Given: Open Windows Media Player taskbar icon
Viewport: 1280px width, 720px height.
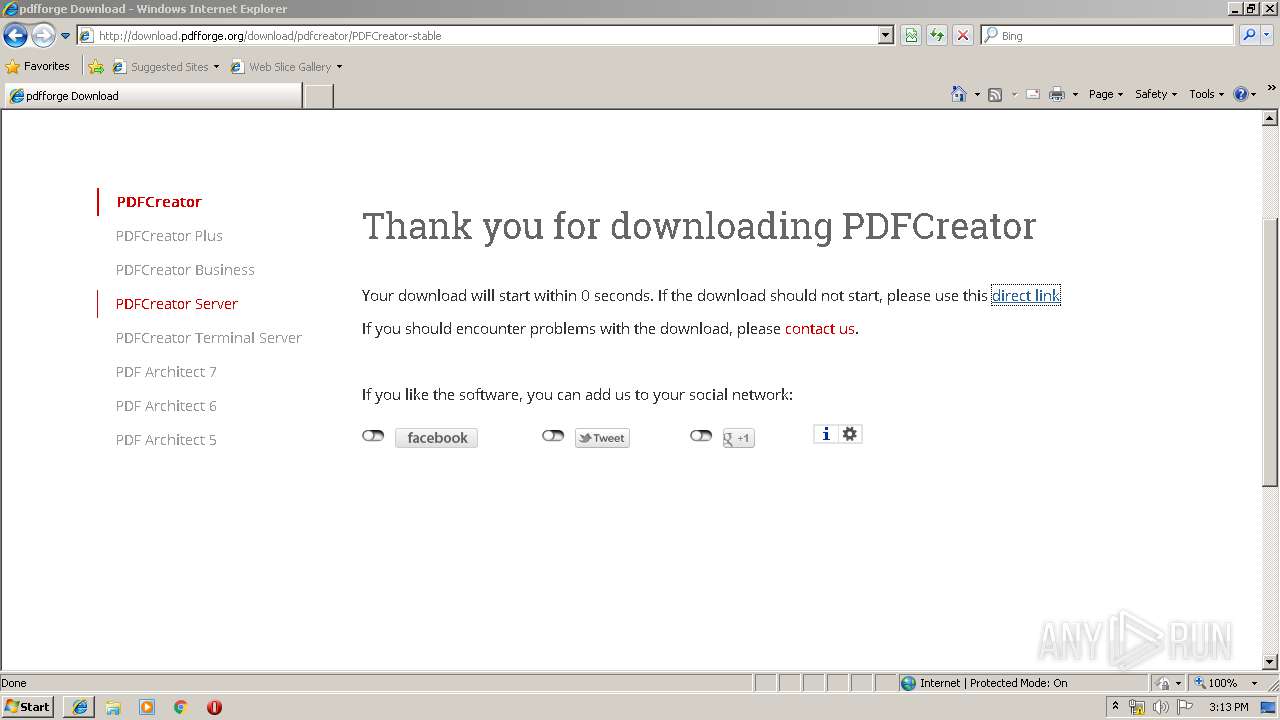Looking at the screenshot, I should tap(147, 707).
